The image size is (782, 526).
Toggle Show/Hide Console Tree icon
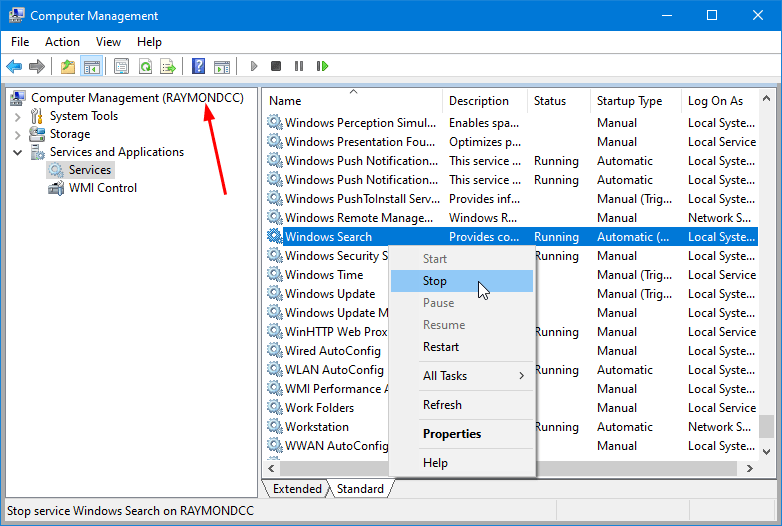[92, 66]
